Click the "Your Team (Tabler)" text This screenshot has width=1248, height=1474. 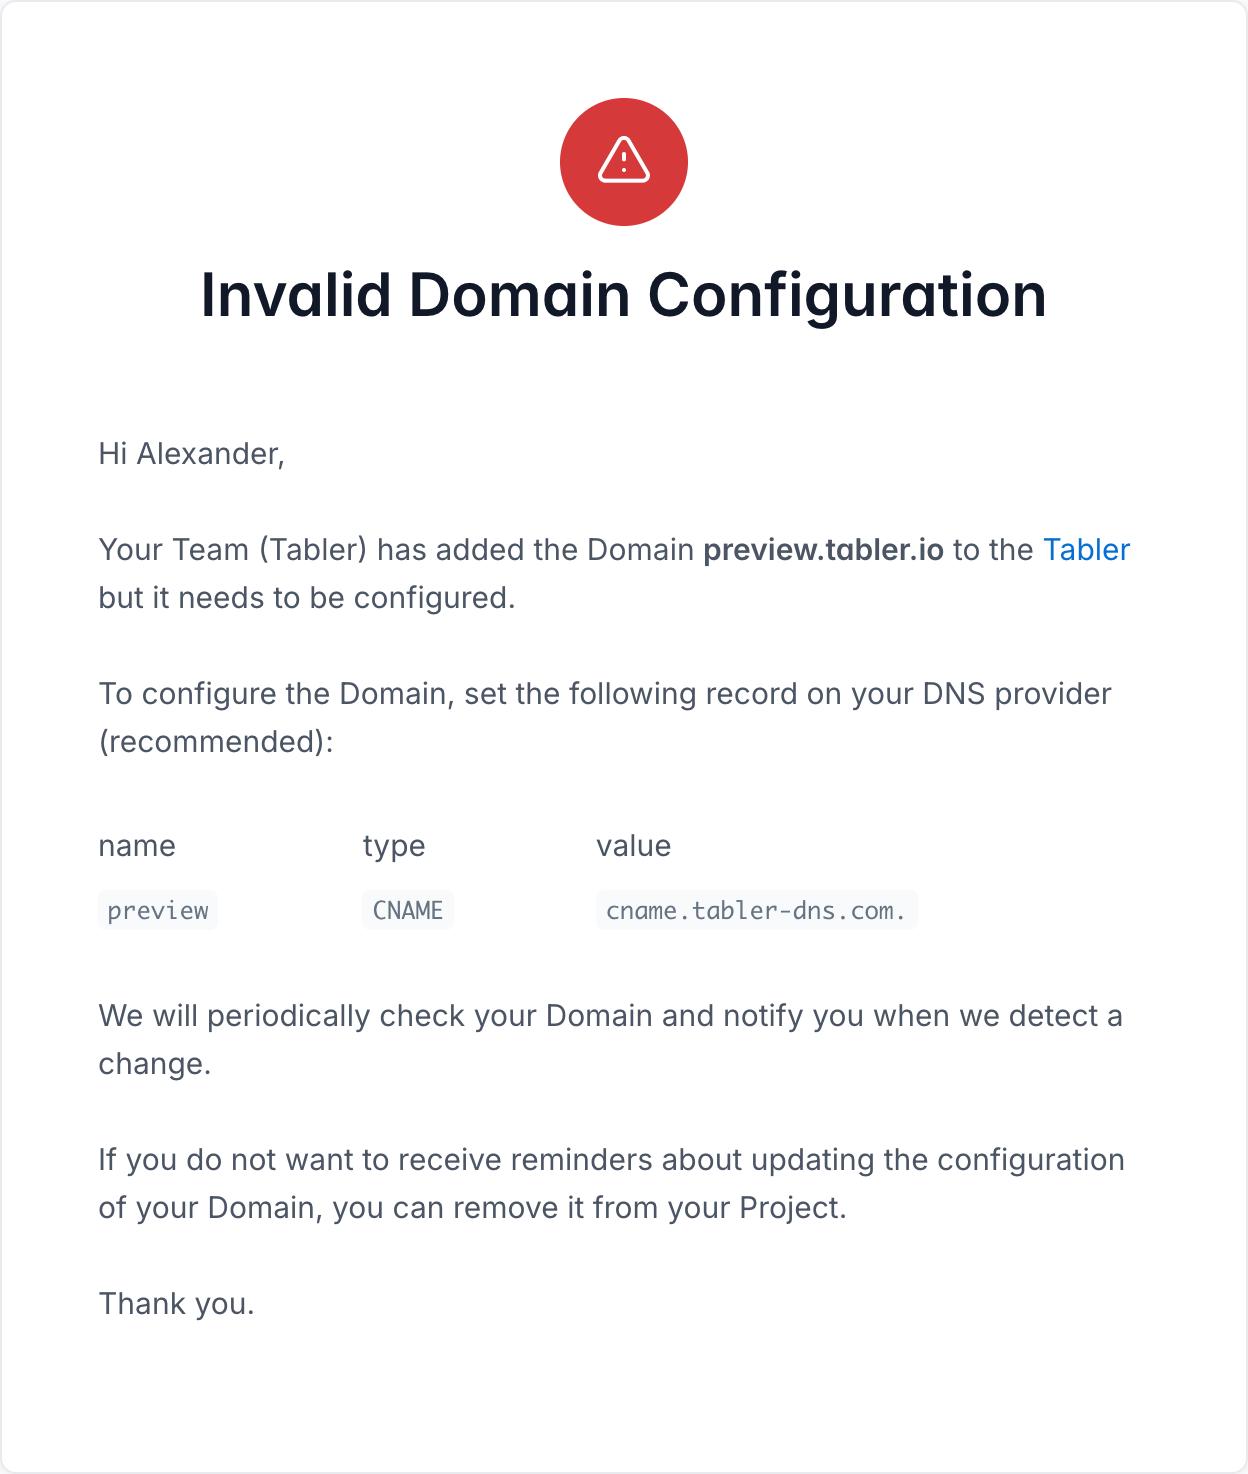pyautogui.click(x=233, y=550)
